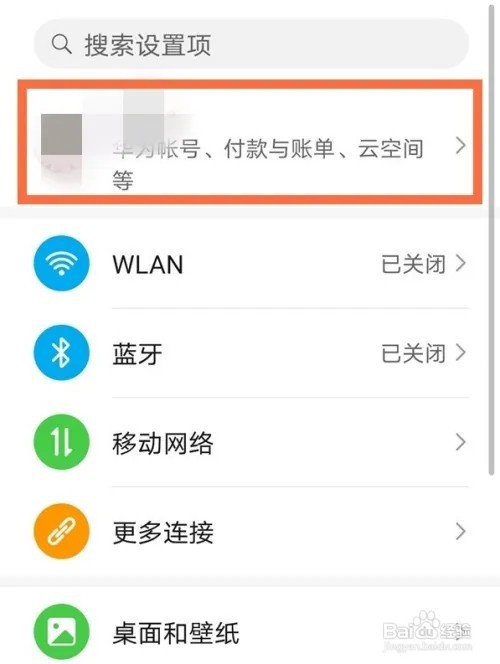This screenshot has height=664, width=500.
Task: Open 蓝牙 已关闭 status
Action: [413, 353]
